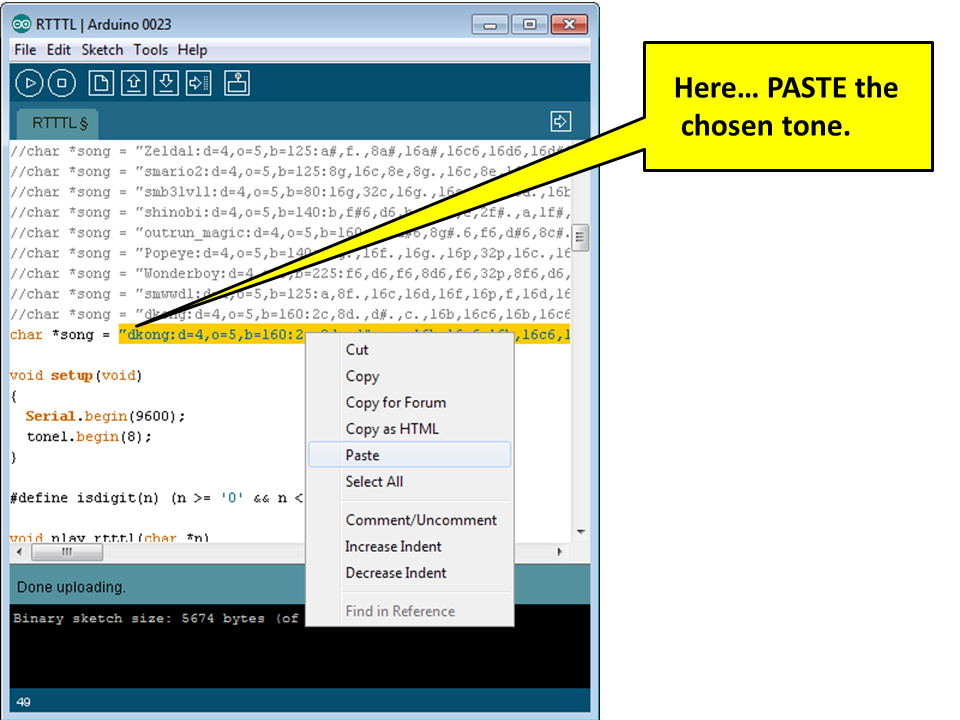This screenshot has height=720, width=960.
Task: Click the horizontal scrollbar right arrow
Action: point(559,552)
